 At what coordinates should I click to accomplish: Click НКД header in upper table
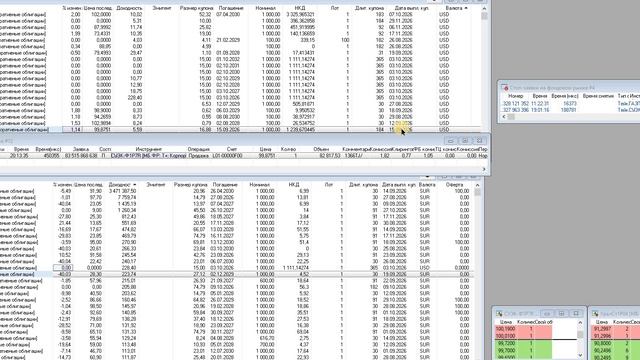(x=300, y=8)
